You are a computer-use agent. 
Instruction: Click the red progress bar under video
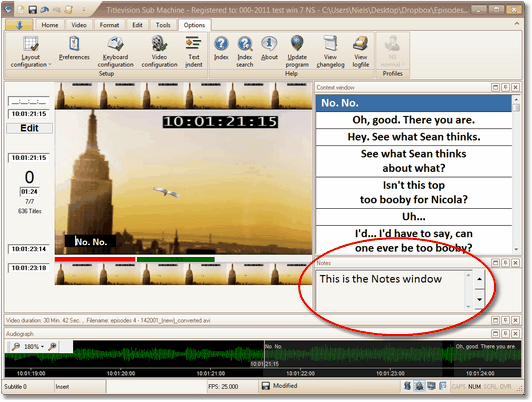(95, 260)
